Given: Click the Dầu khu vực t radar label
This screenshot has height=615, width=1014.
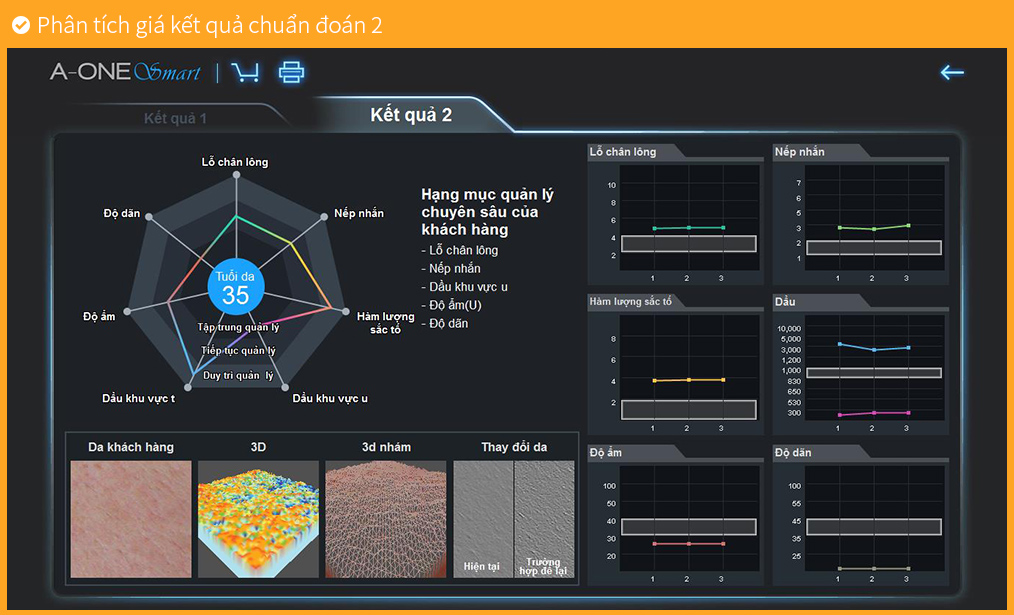Looking at the screenshot, I should point(138,398).
